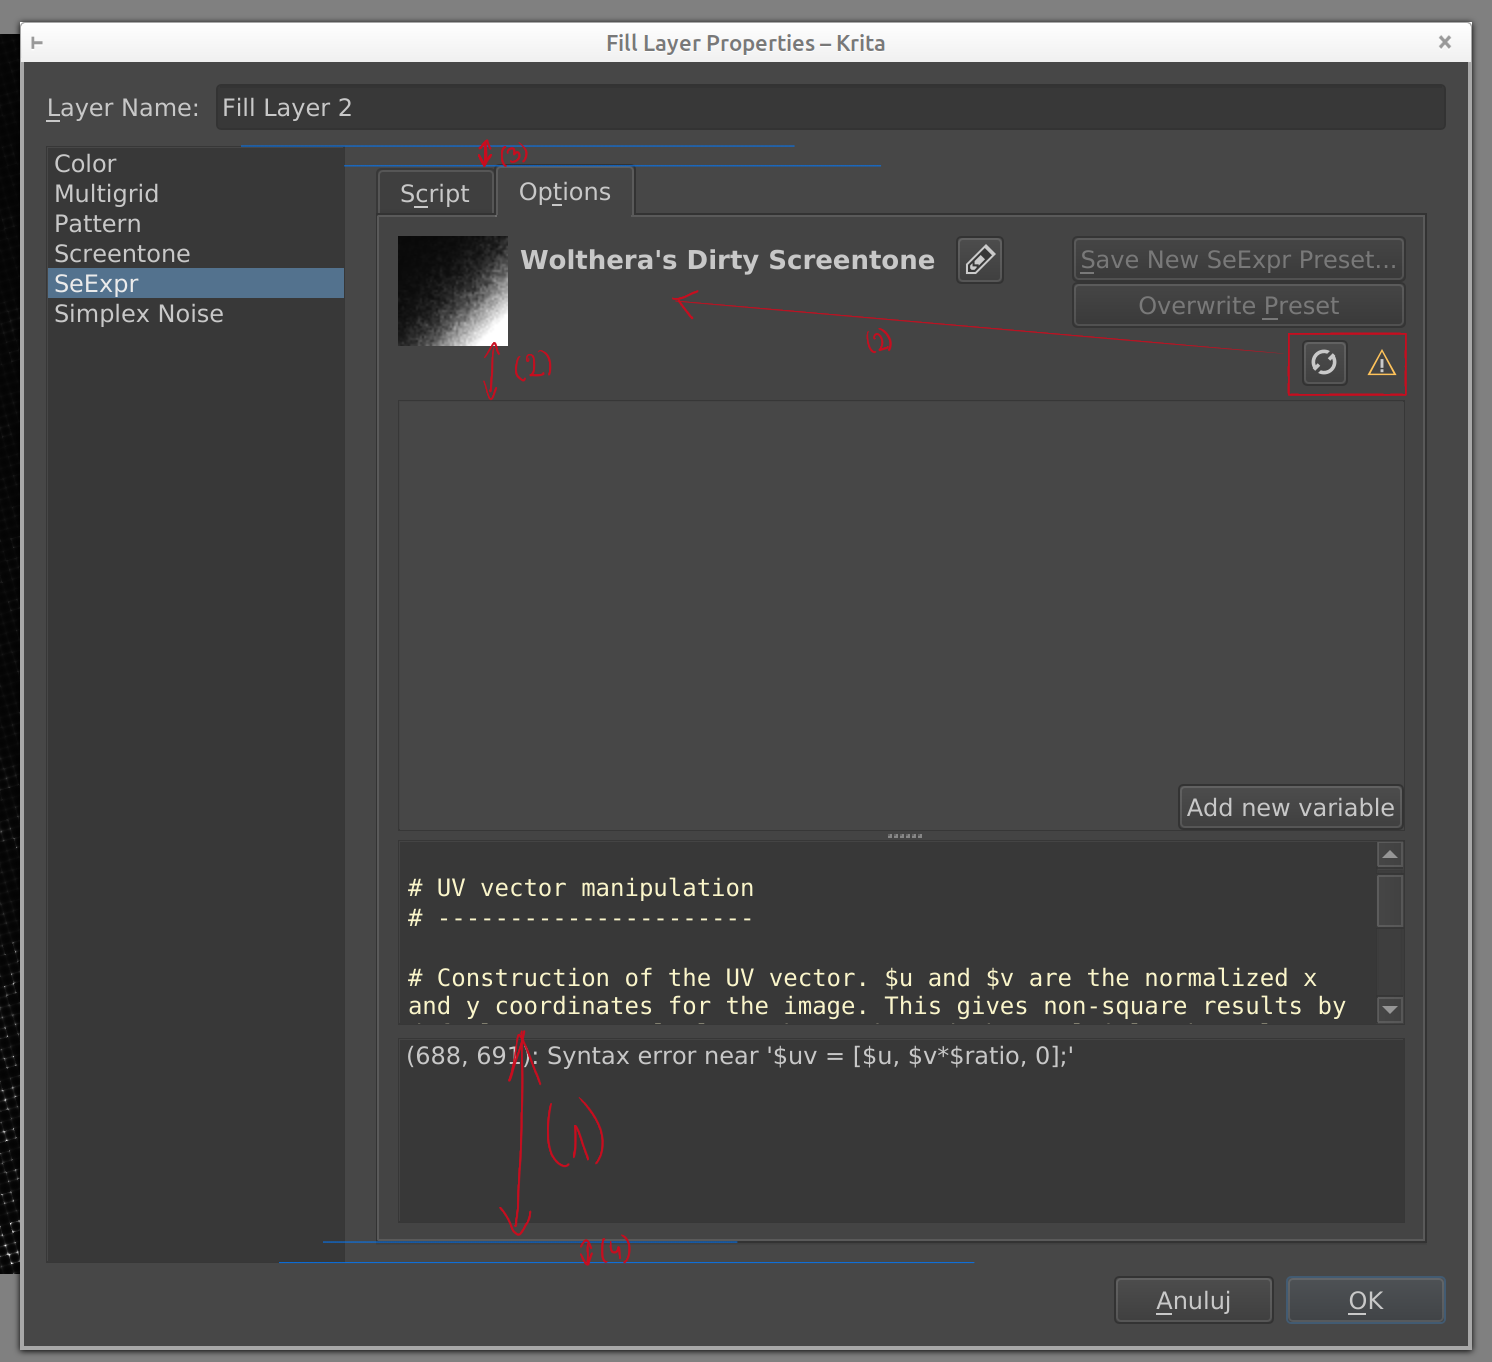Select Multigrid generator in list
The width and height of the screenshot is (1492, 1362).
click(106, 194)
